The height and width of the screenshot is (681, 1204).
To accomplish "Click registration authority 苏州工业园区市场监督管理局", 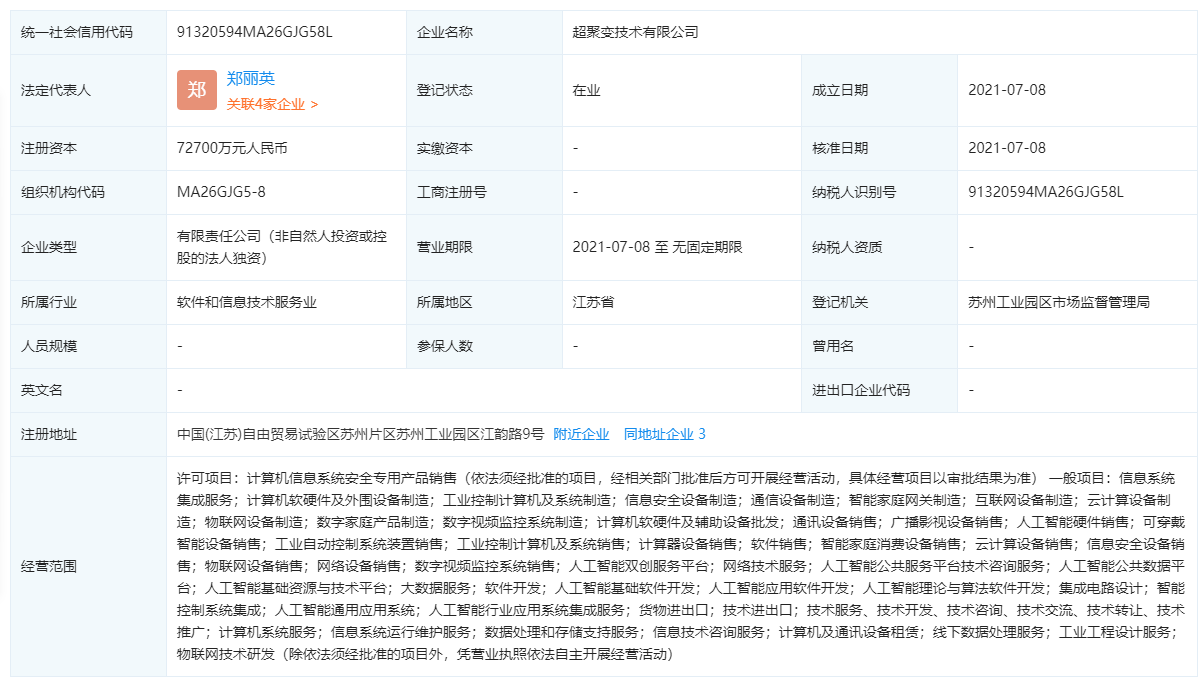I will point(1059,302).
